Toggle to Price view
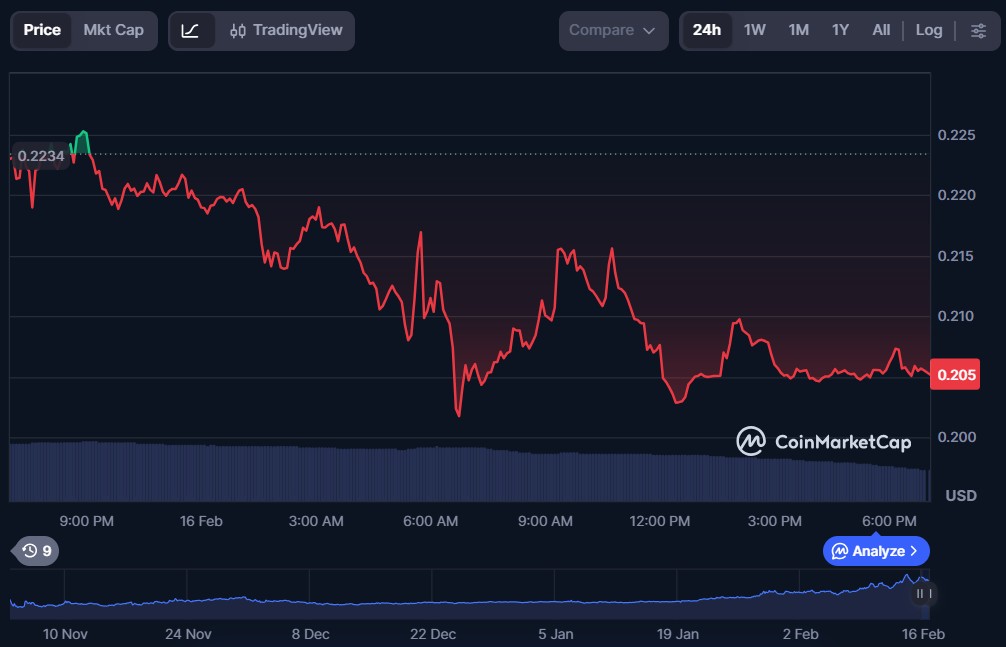Image resolution: width=1006 pixels, height=647 pixels. tap(42, 30)
